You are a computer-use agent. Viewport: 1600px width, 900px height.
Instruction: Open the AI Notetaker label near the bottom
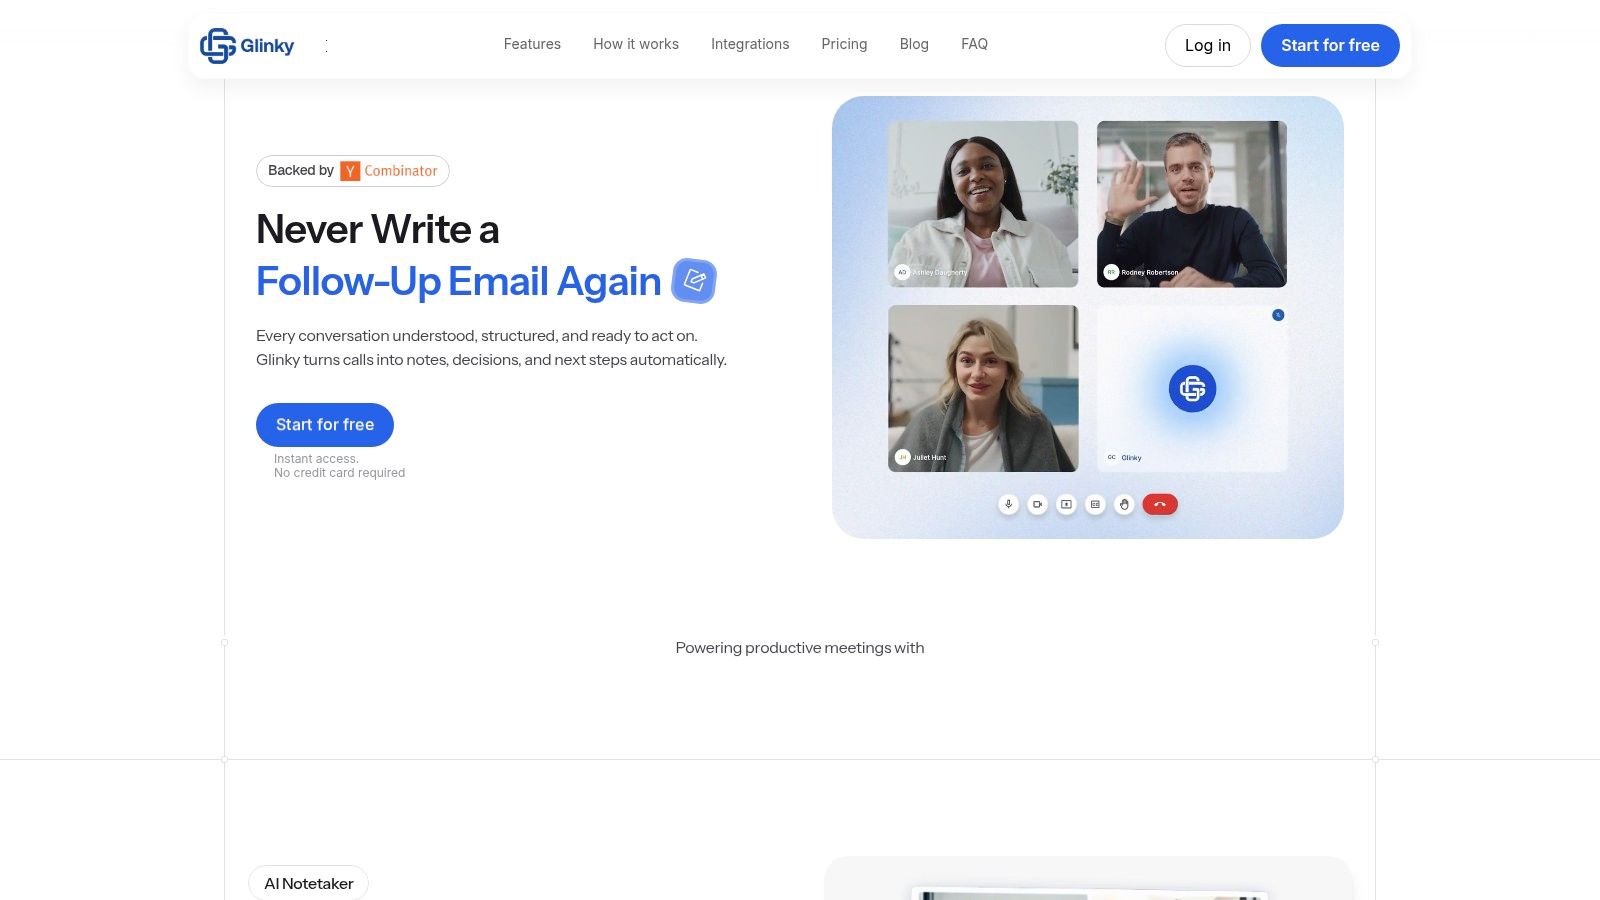(308, 883)
